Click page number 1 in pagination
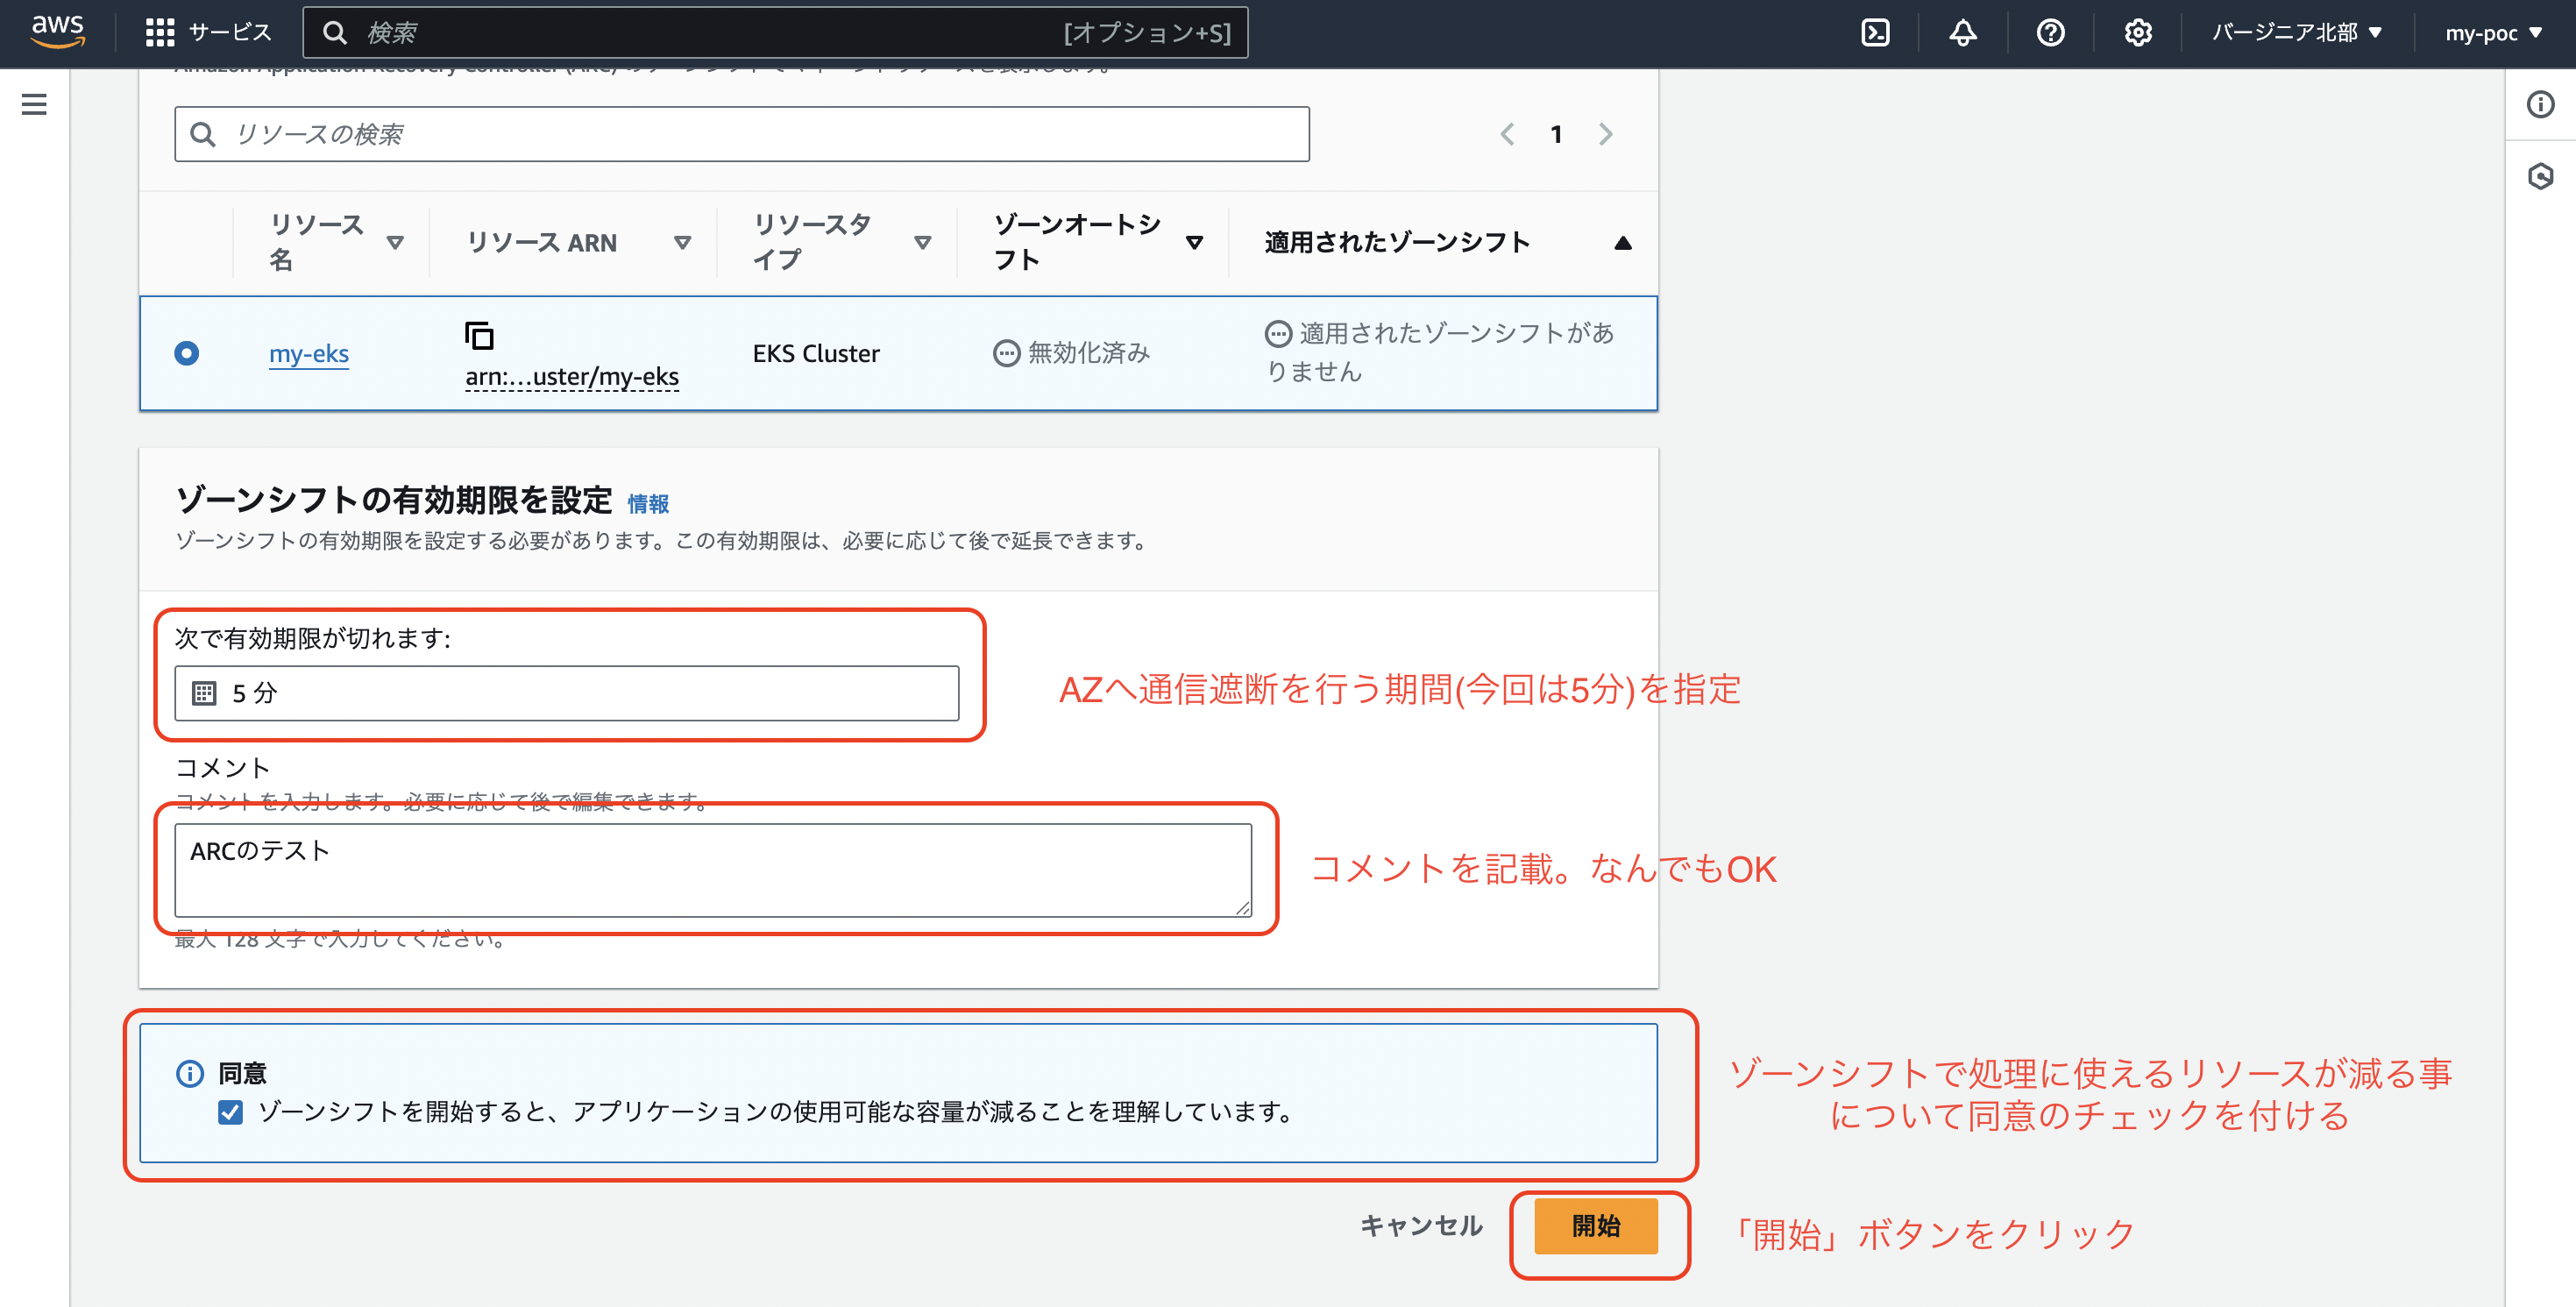Screen dimensions: 2576x1307 [x=1556, y=134]
